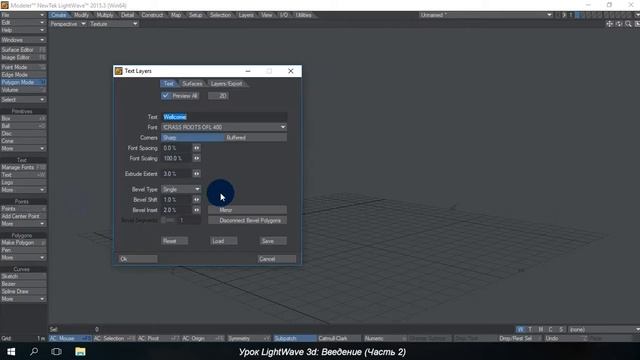Switch to the Detail tab
The width and height of the screenshot is (640, 360).
[127, 15]
